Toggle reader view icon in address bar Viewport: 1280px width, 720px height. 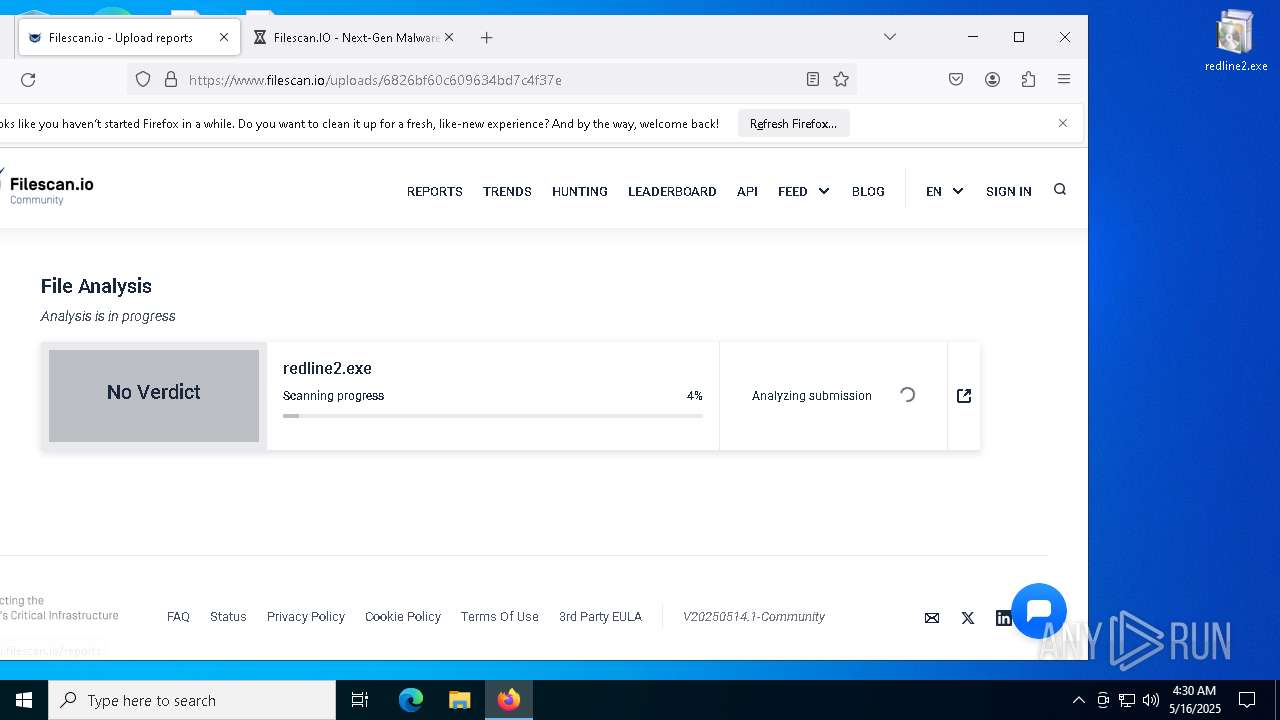[813, 79]
